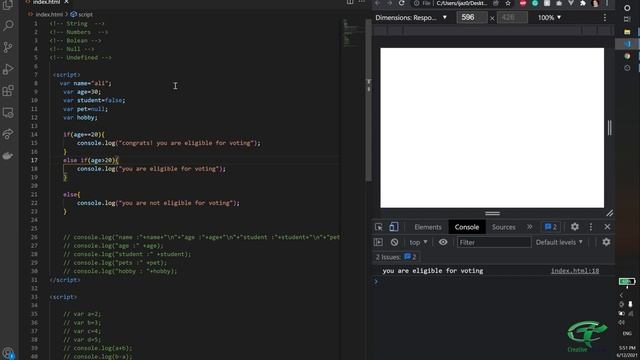Toggle live expression eye icon
This screenshot has width=640, height=360.
pyautogui.click(x=443, y=242)
